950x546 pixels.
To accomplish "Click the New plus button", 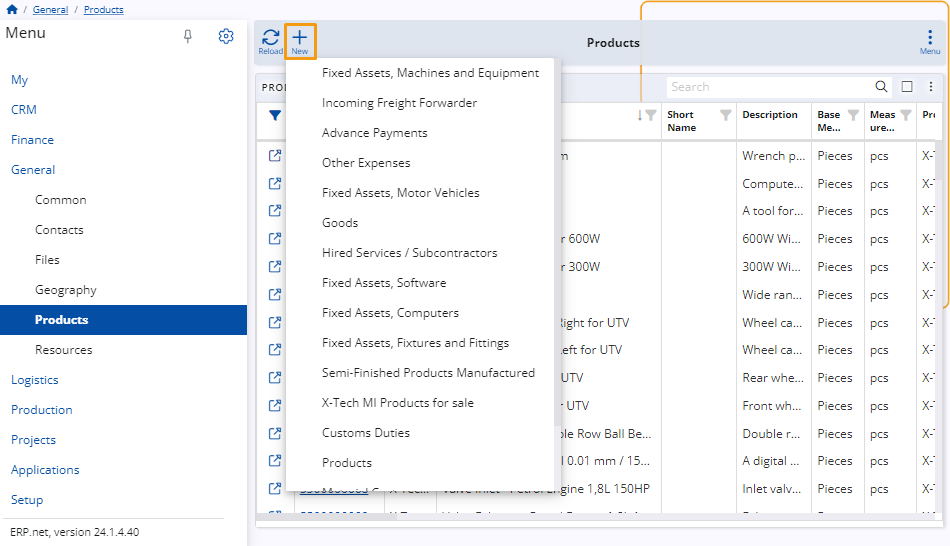I will pyautogui.click(x=300, y=41).
